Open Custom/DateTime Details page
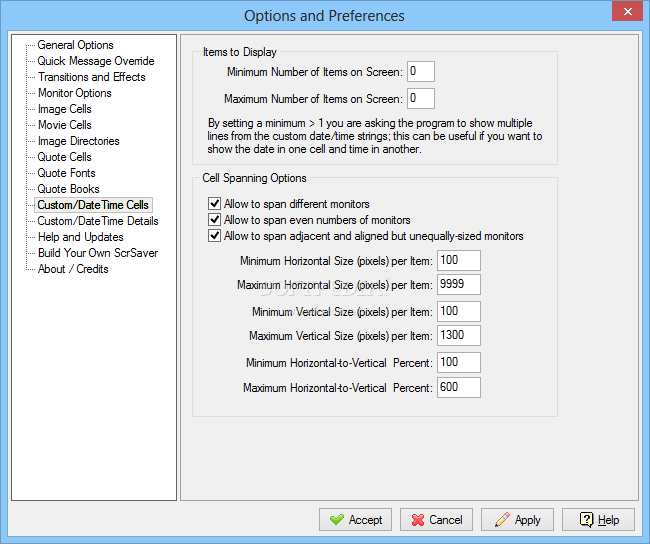Image resolution: width=650 pixels, height=544 pixels. click(98, 221)
